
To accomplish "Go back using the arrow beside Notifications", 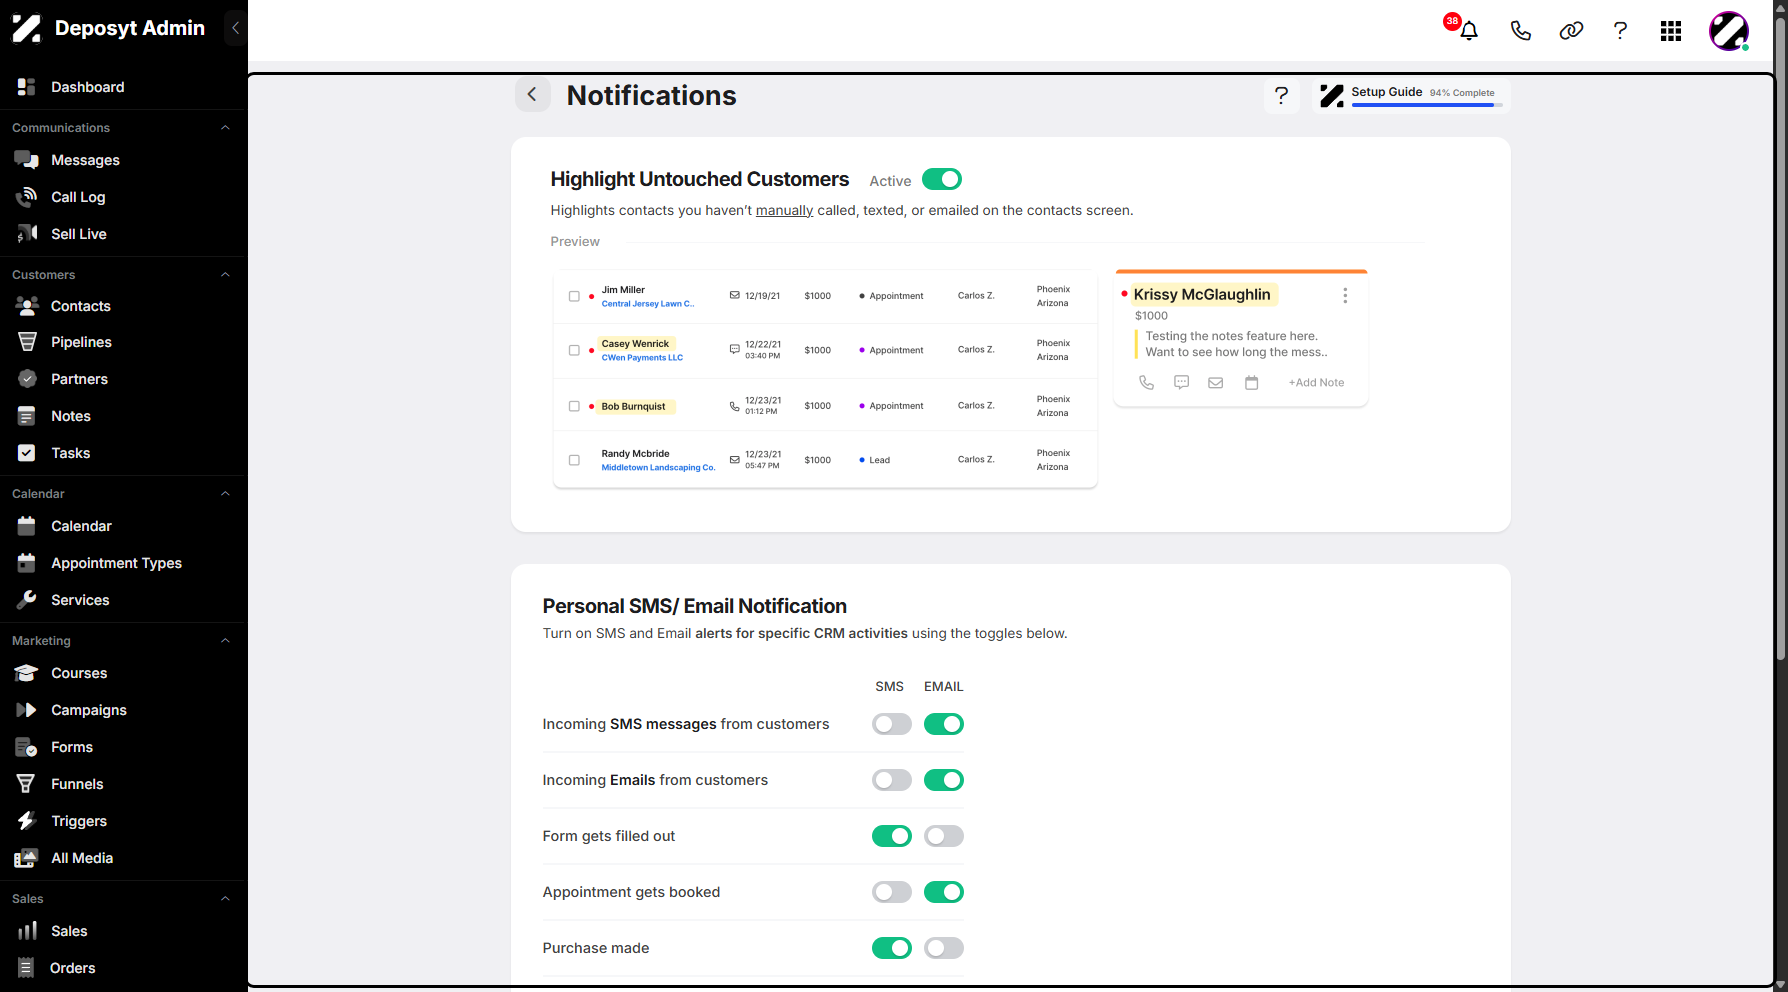I will 532,94.
